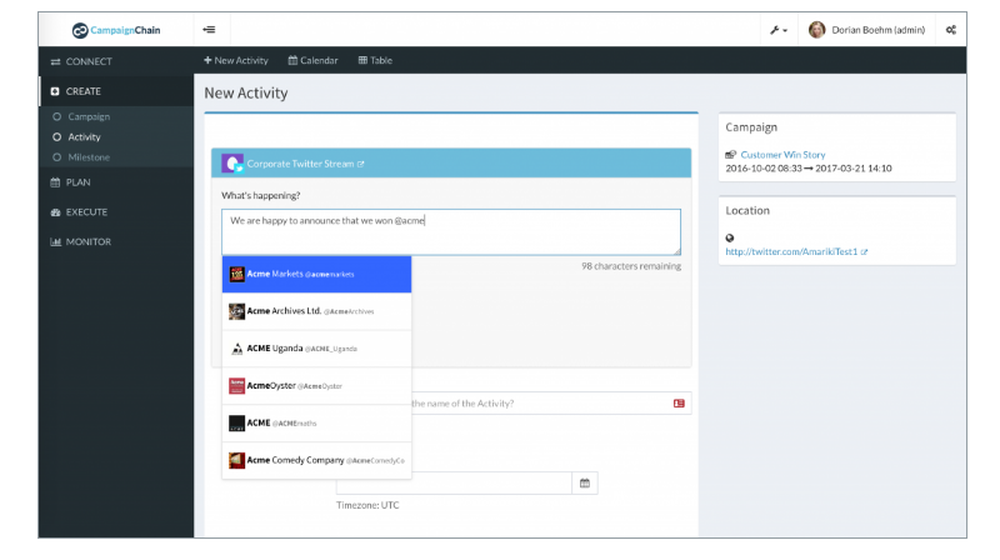Open Corporate Twitter Stream link
This screenshot has height=560, width=1000.
(x=305, y=164)
